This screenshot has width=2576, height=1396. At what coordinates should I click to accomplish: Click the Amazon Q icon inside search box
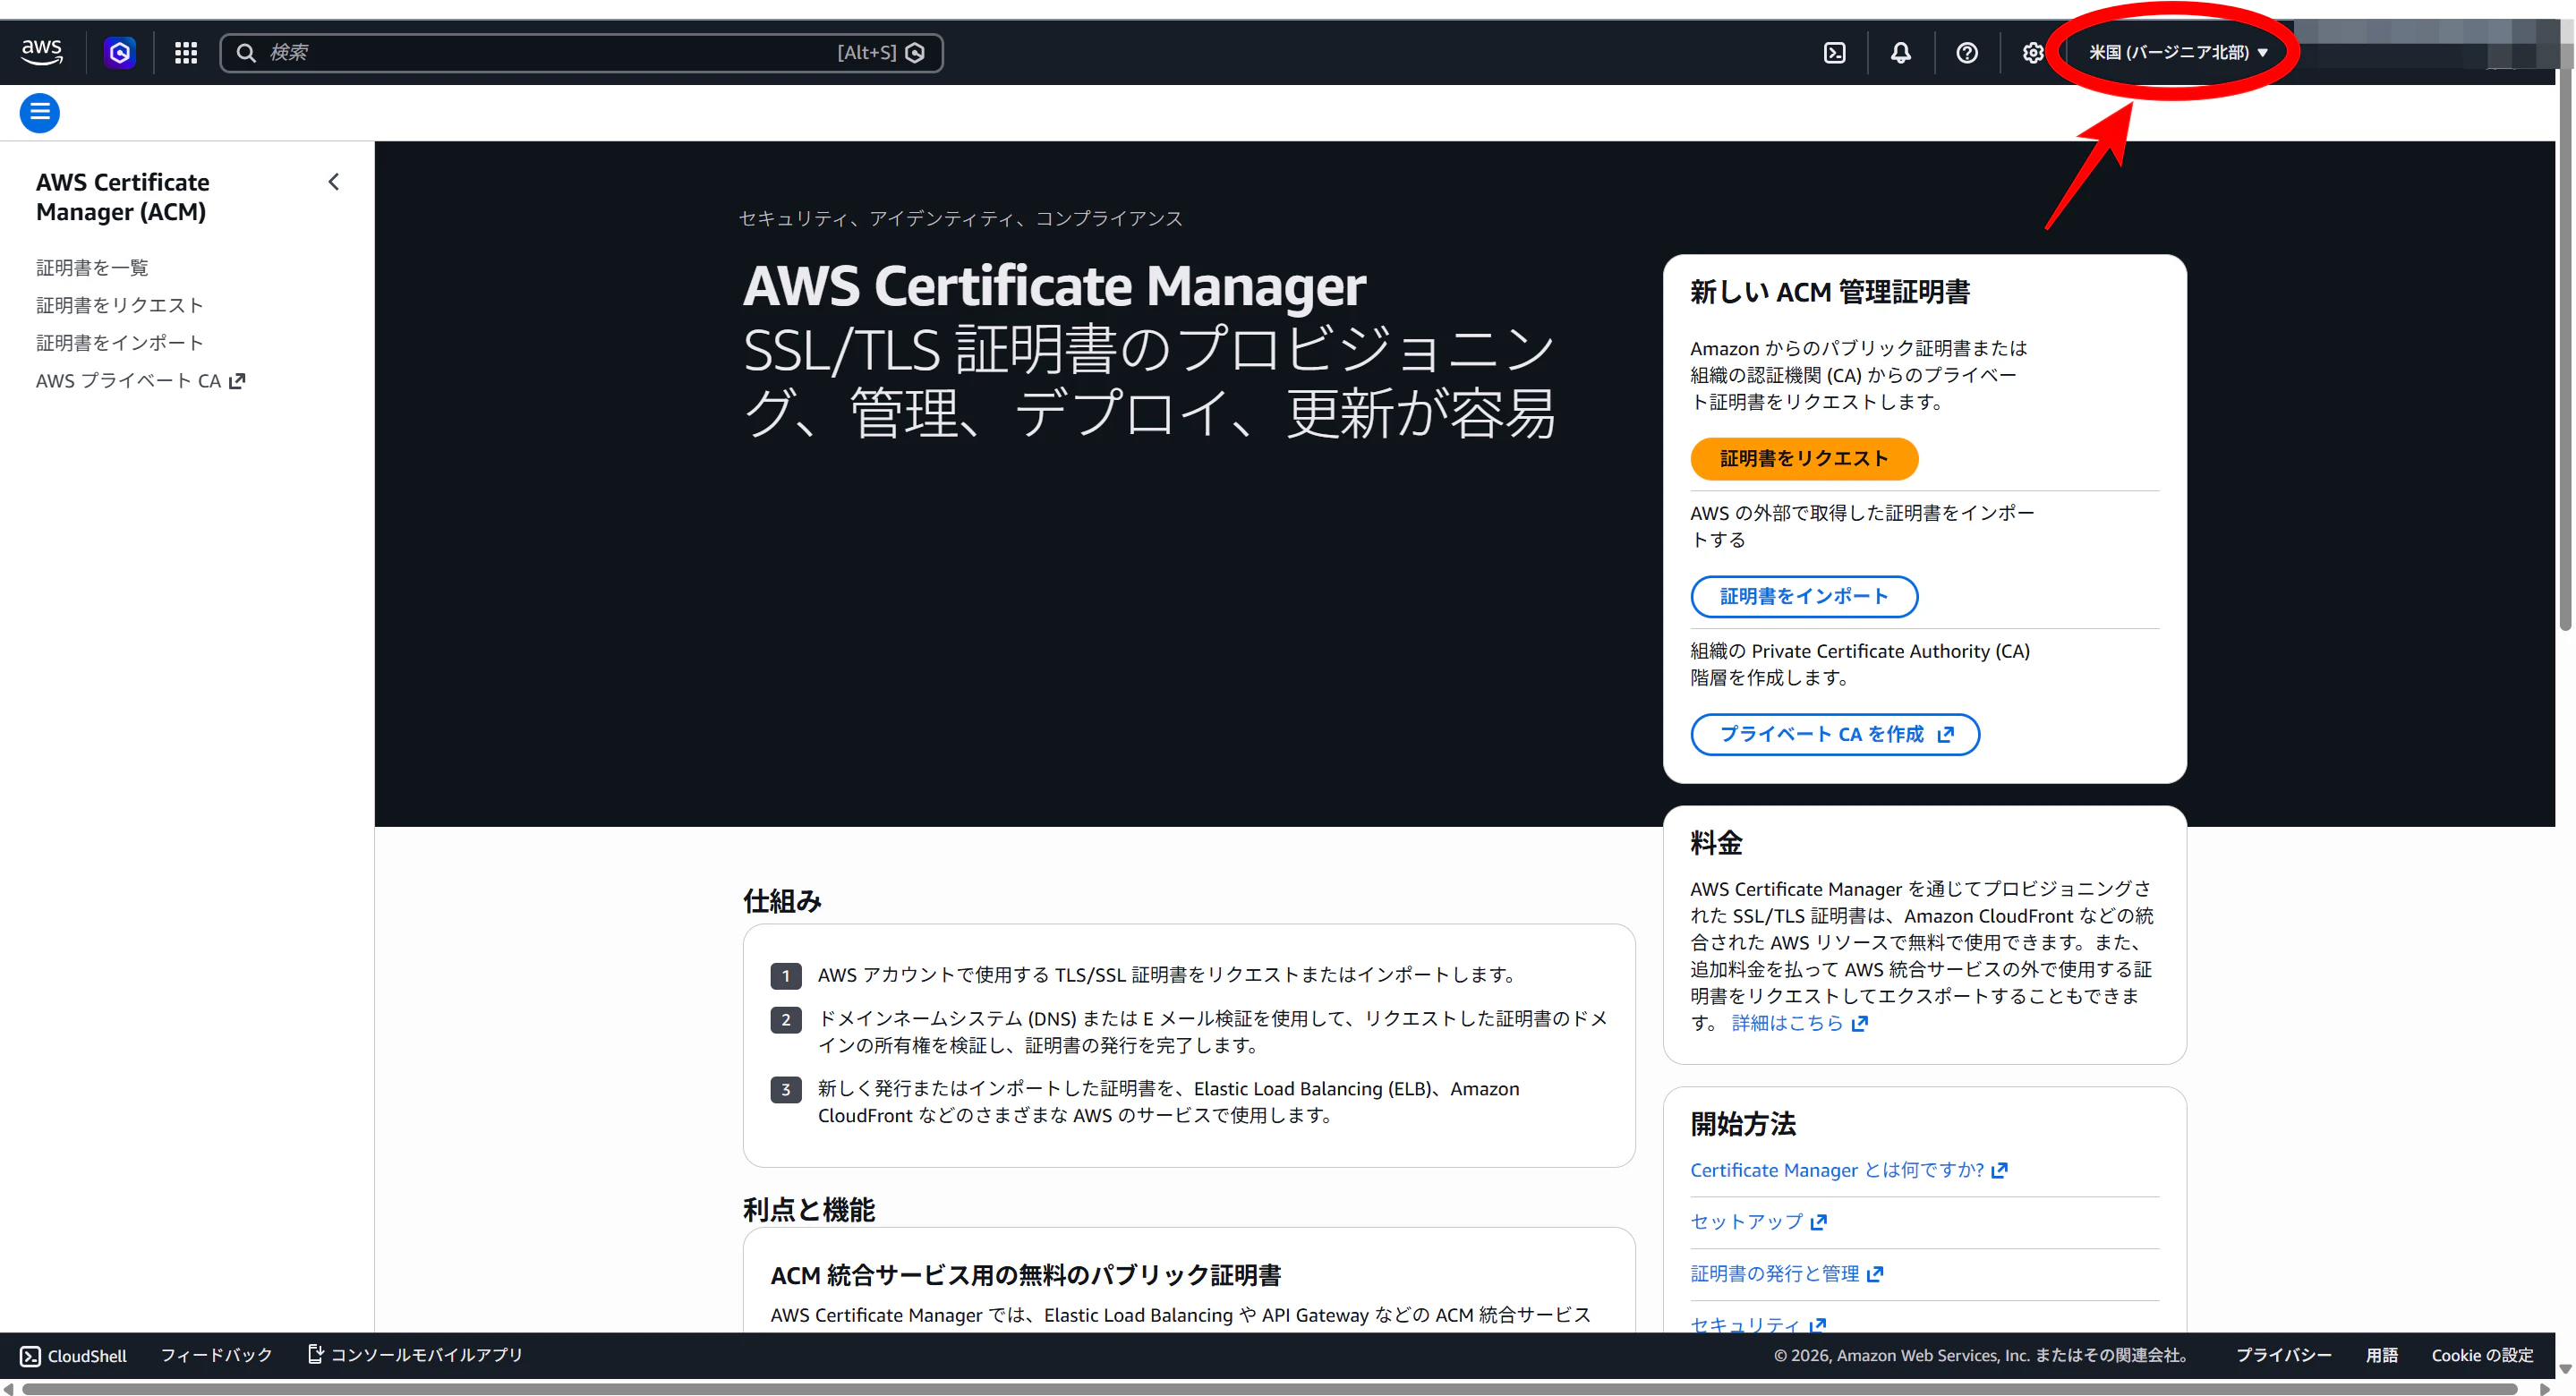pos(914,52)
